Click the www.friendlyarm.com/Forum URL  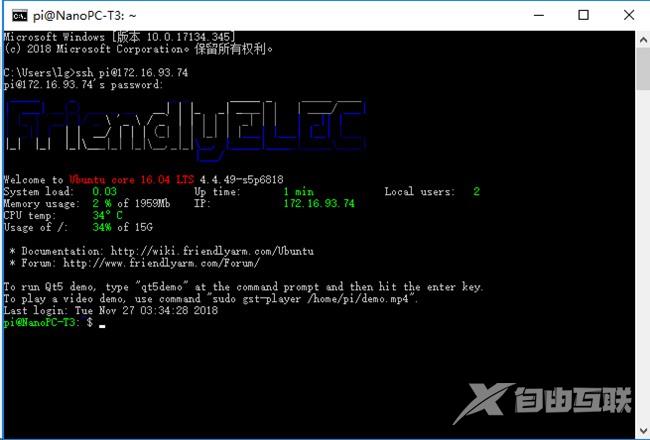(161, 263)
